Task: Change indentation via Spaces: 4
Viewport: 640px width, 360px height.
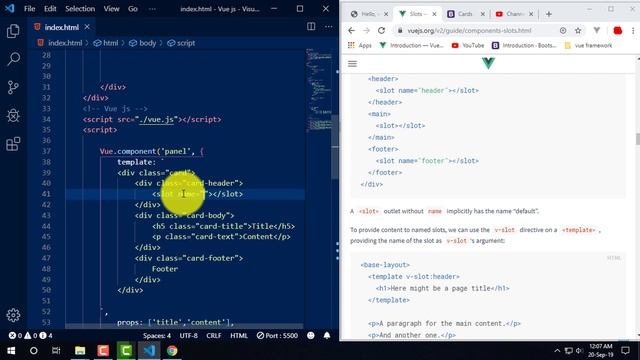Action: (157, 336)
